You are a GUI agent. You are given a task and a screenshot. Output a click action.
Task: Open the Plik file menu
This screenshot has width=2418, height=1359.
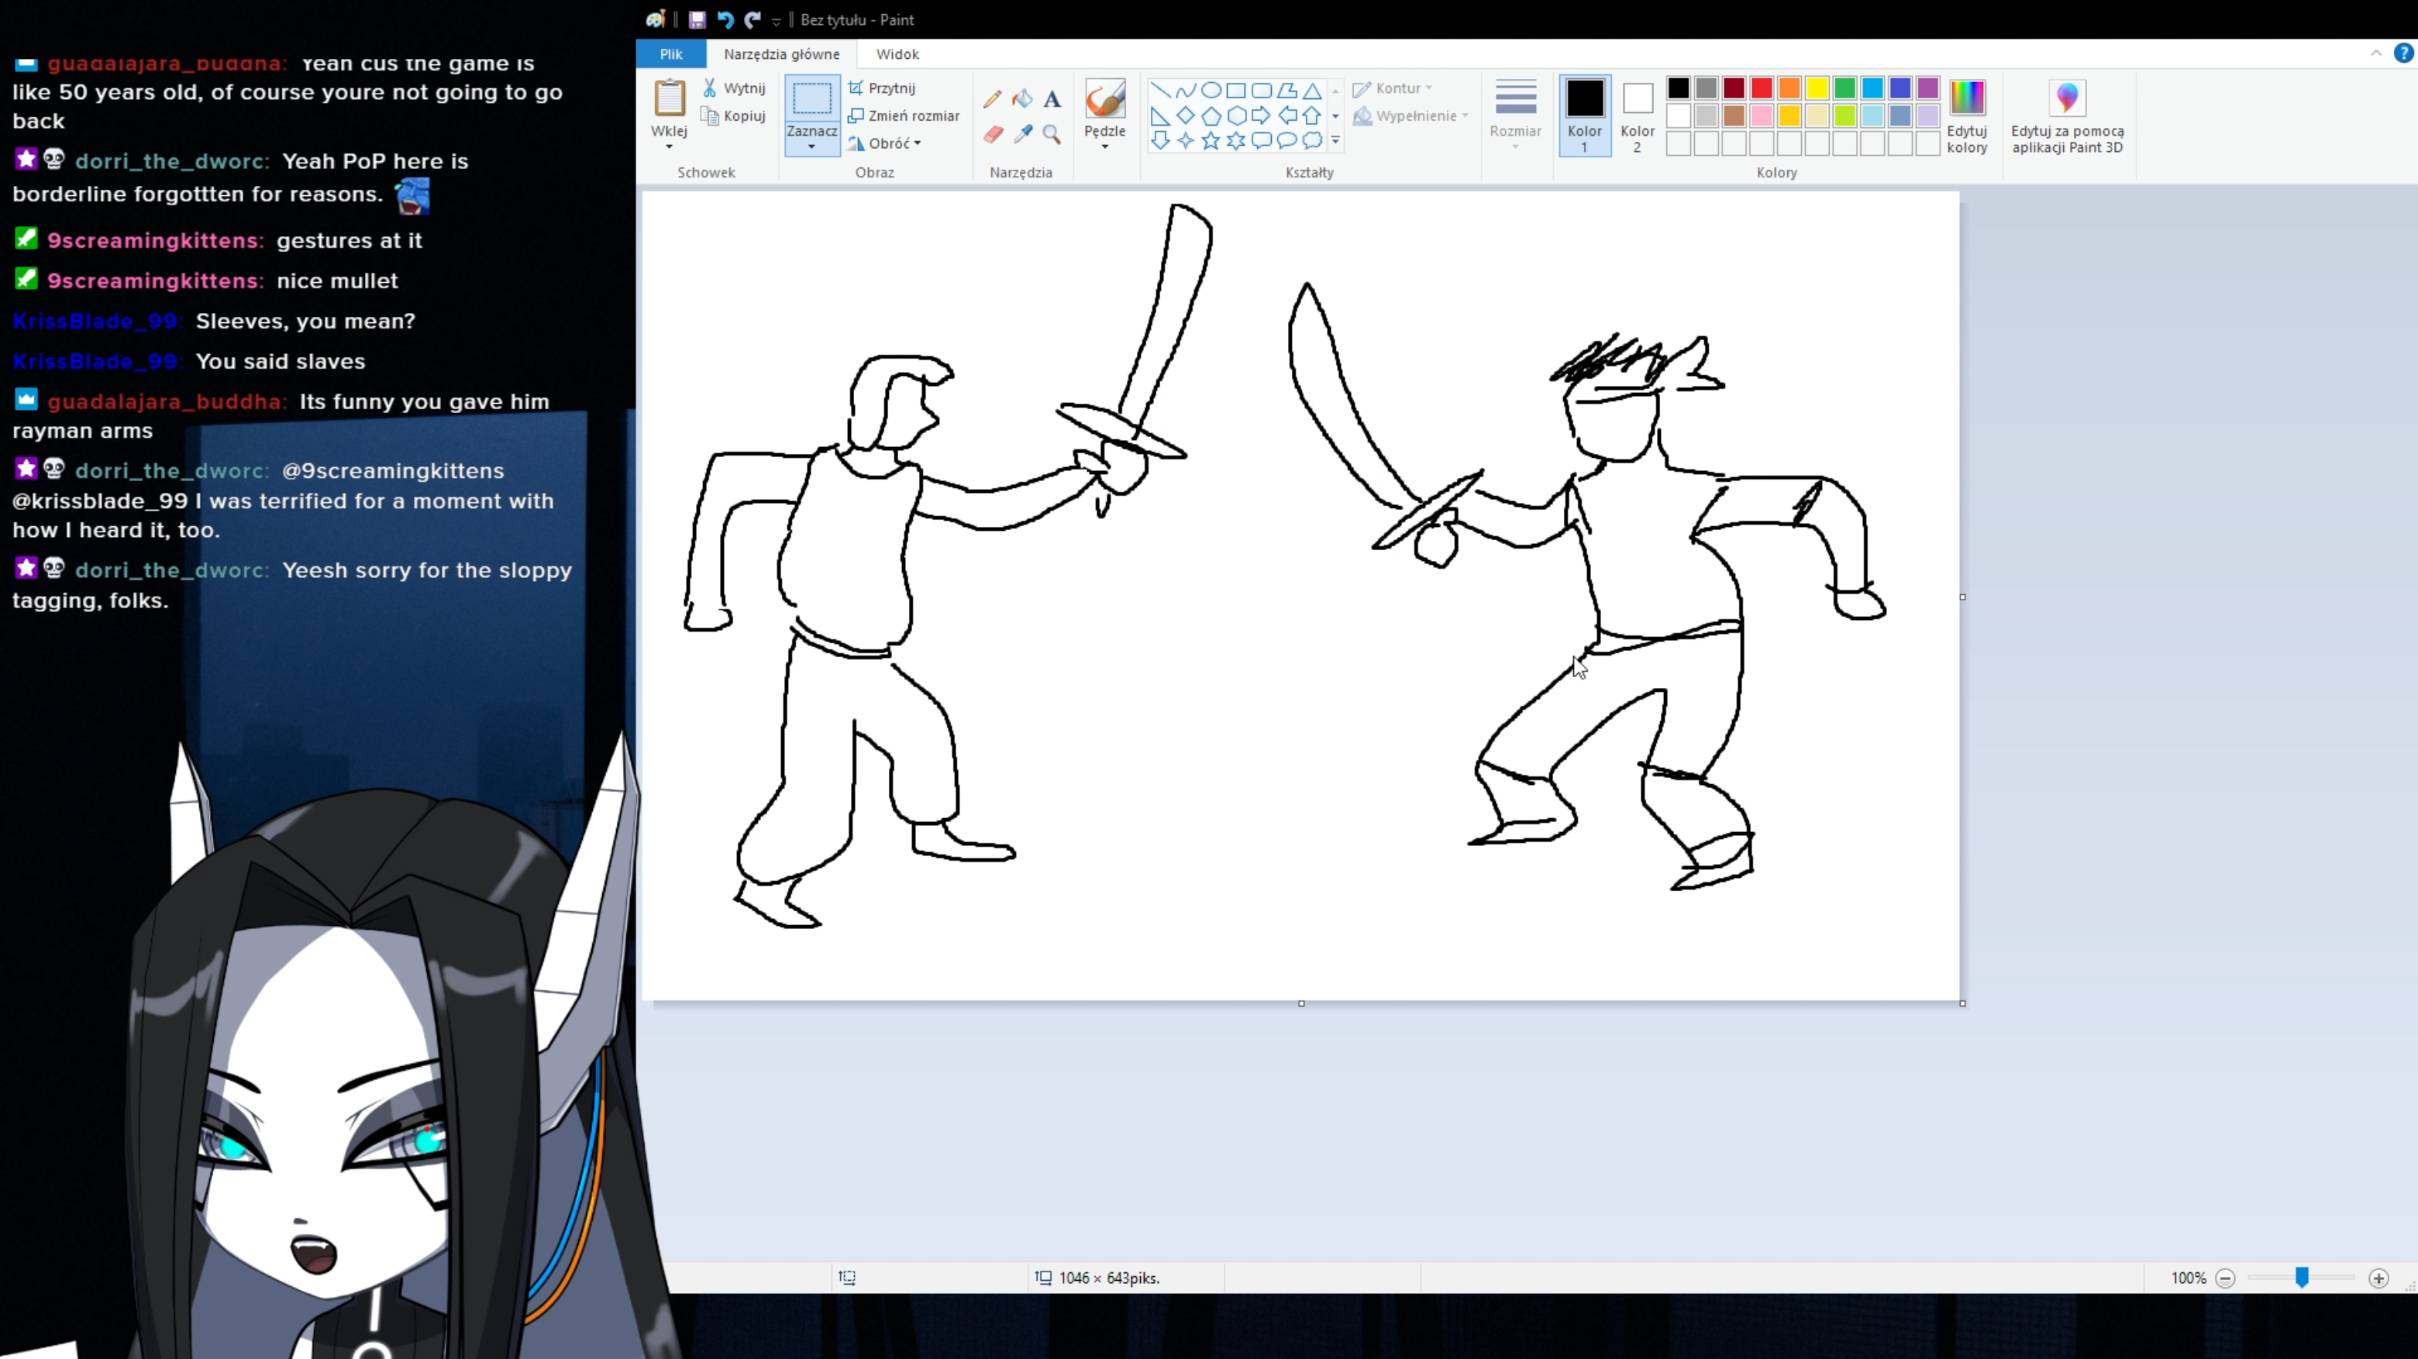click(670, 54)
